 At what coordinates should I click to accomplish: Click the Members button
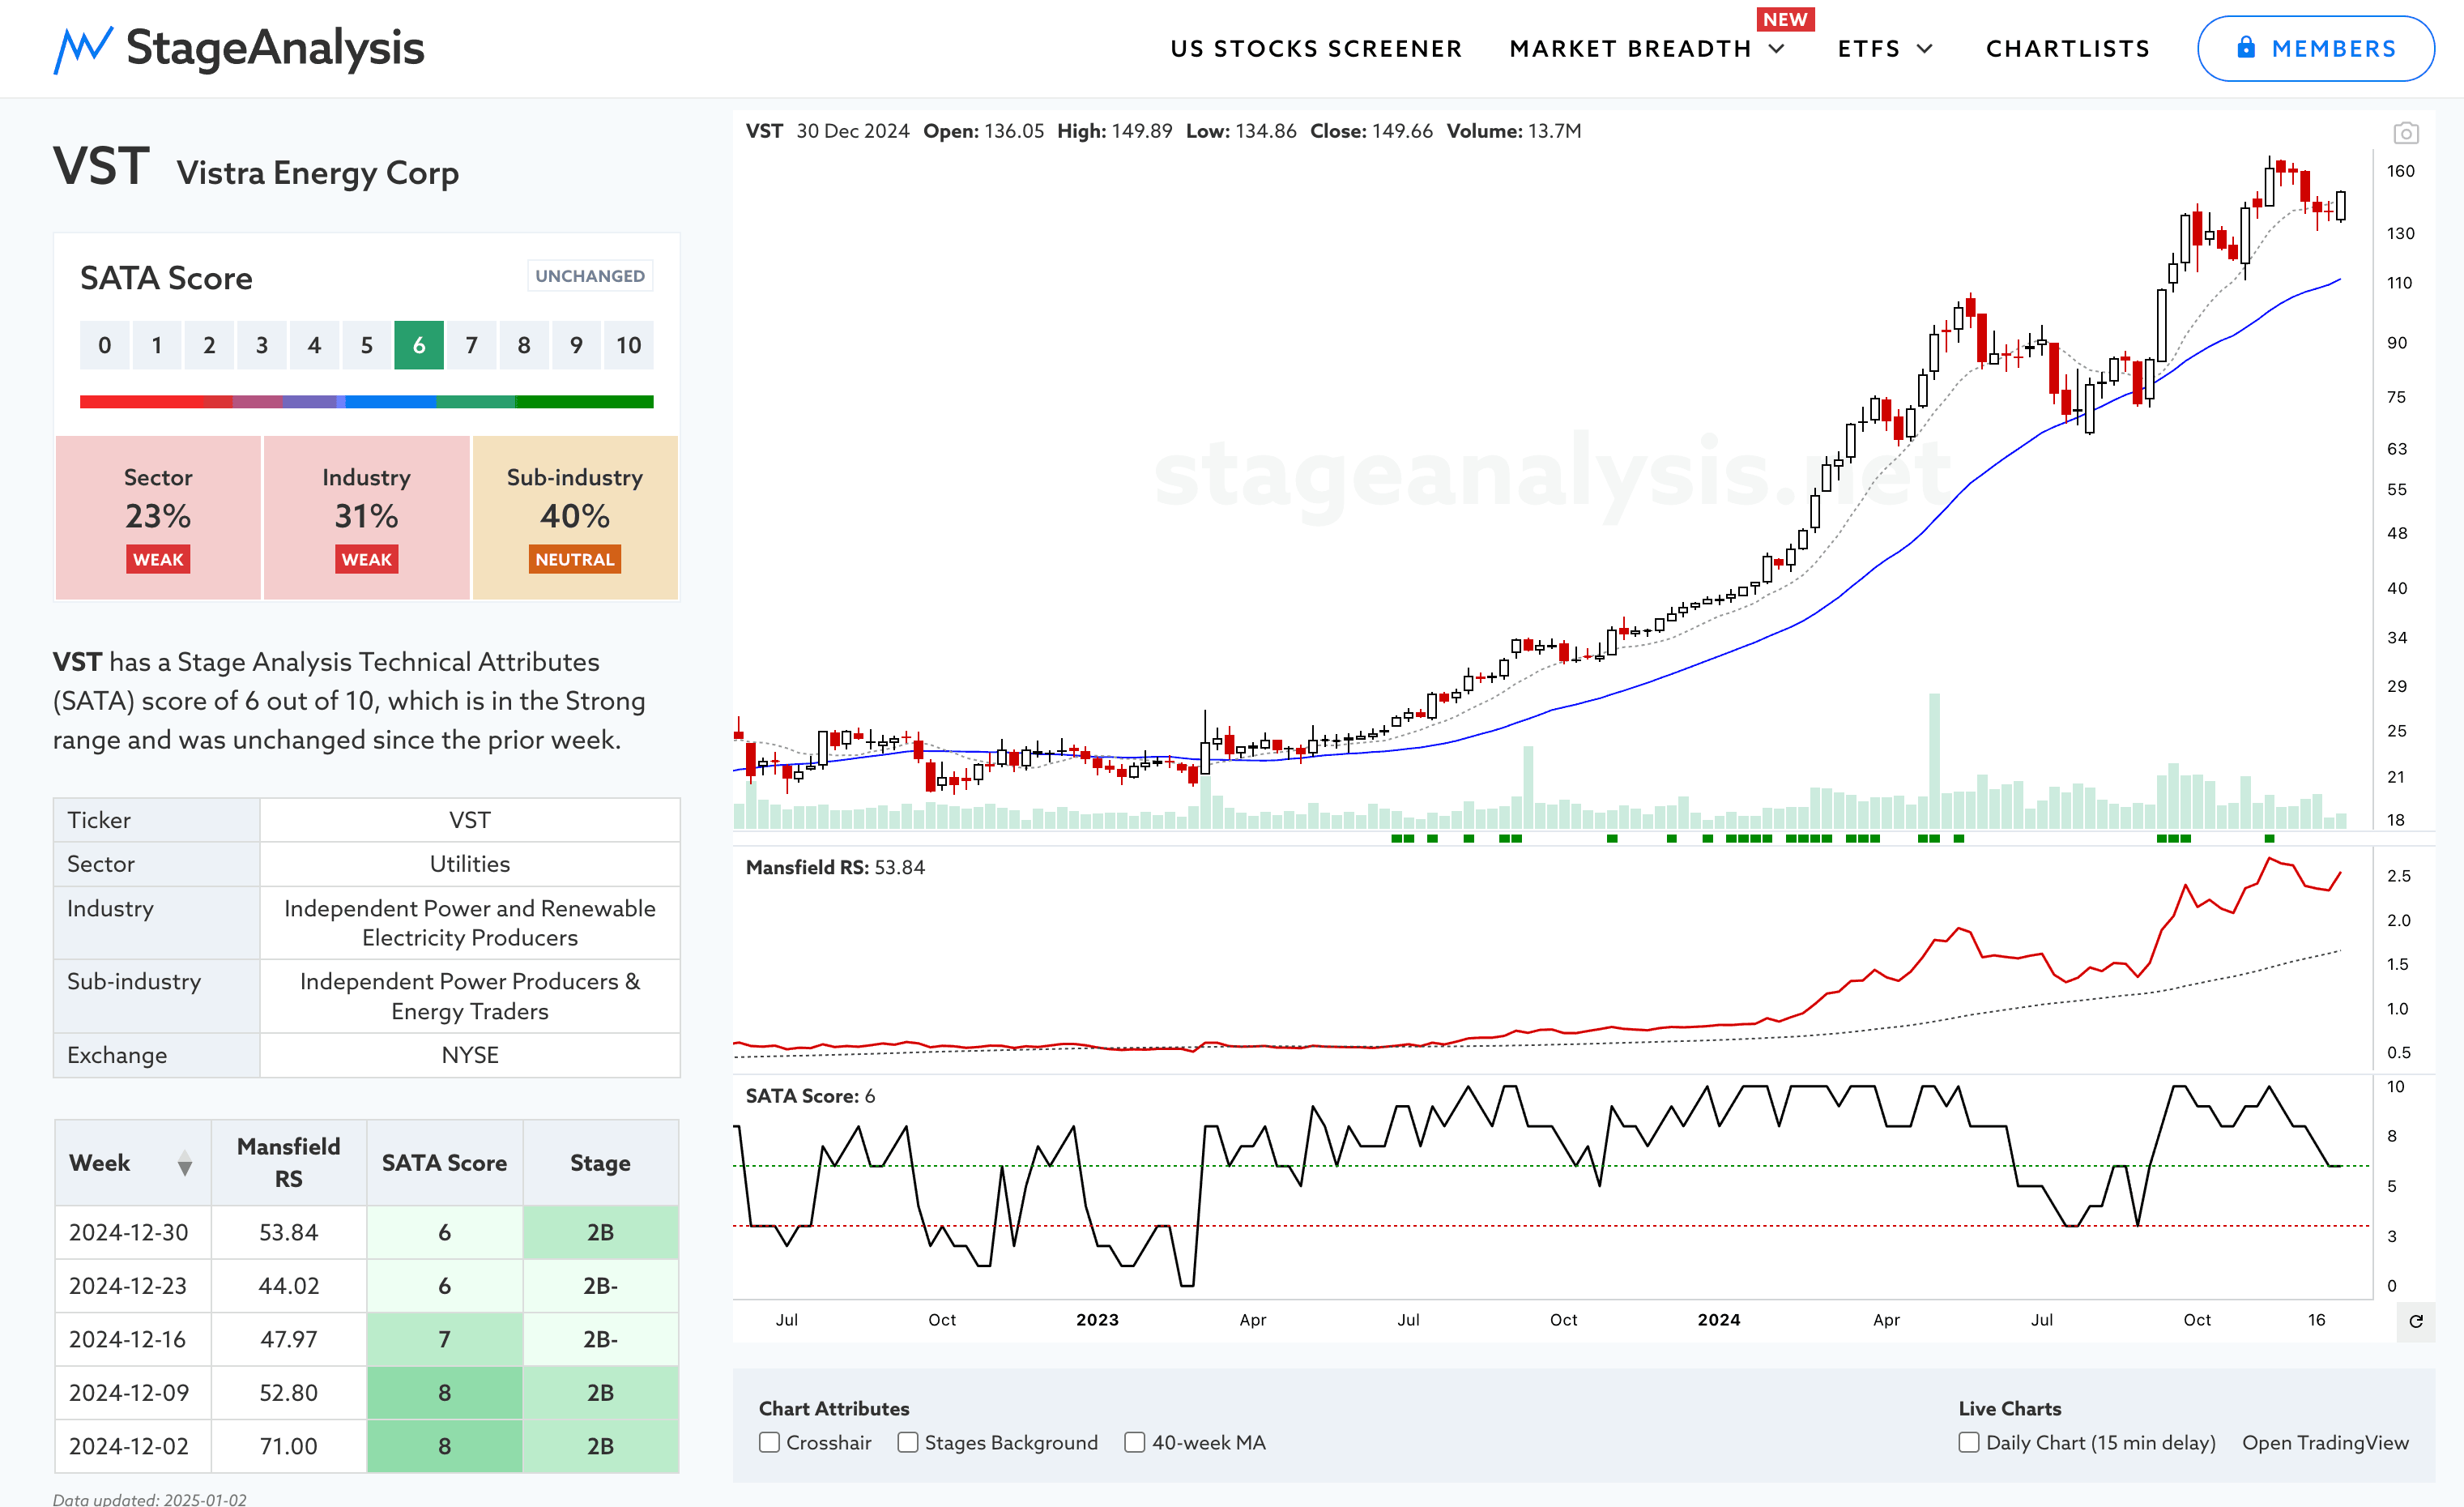pyautogui.click(x=2315, y=48)
